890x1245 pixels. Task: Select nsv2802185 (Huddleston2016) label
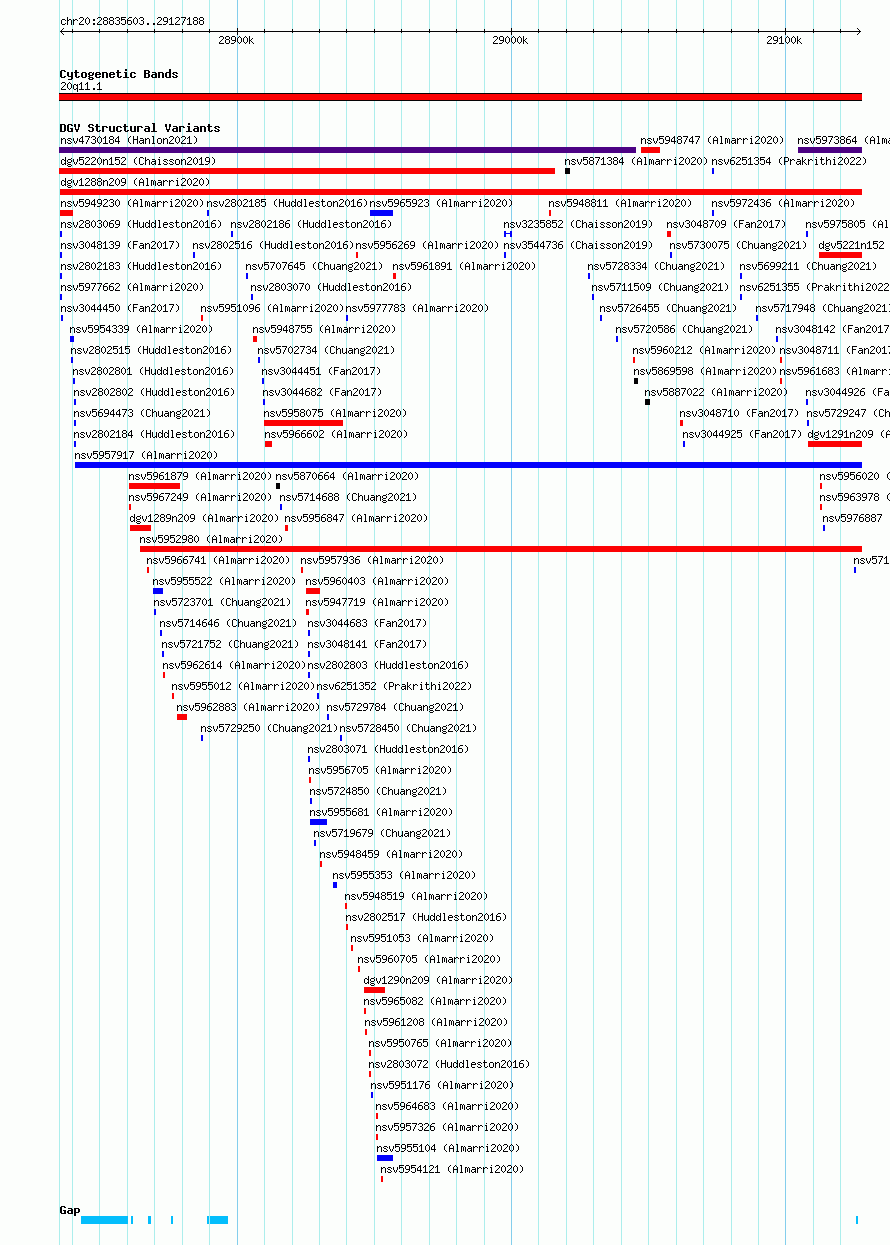(x=287, y=203)
